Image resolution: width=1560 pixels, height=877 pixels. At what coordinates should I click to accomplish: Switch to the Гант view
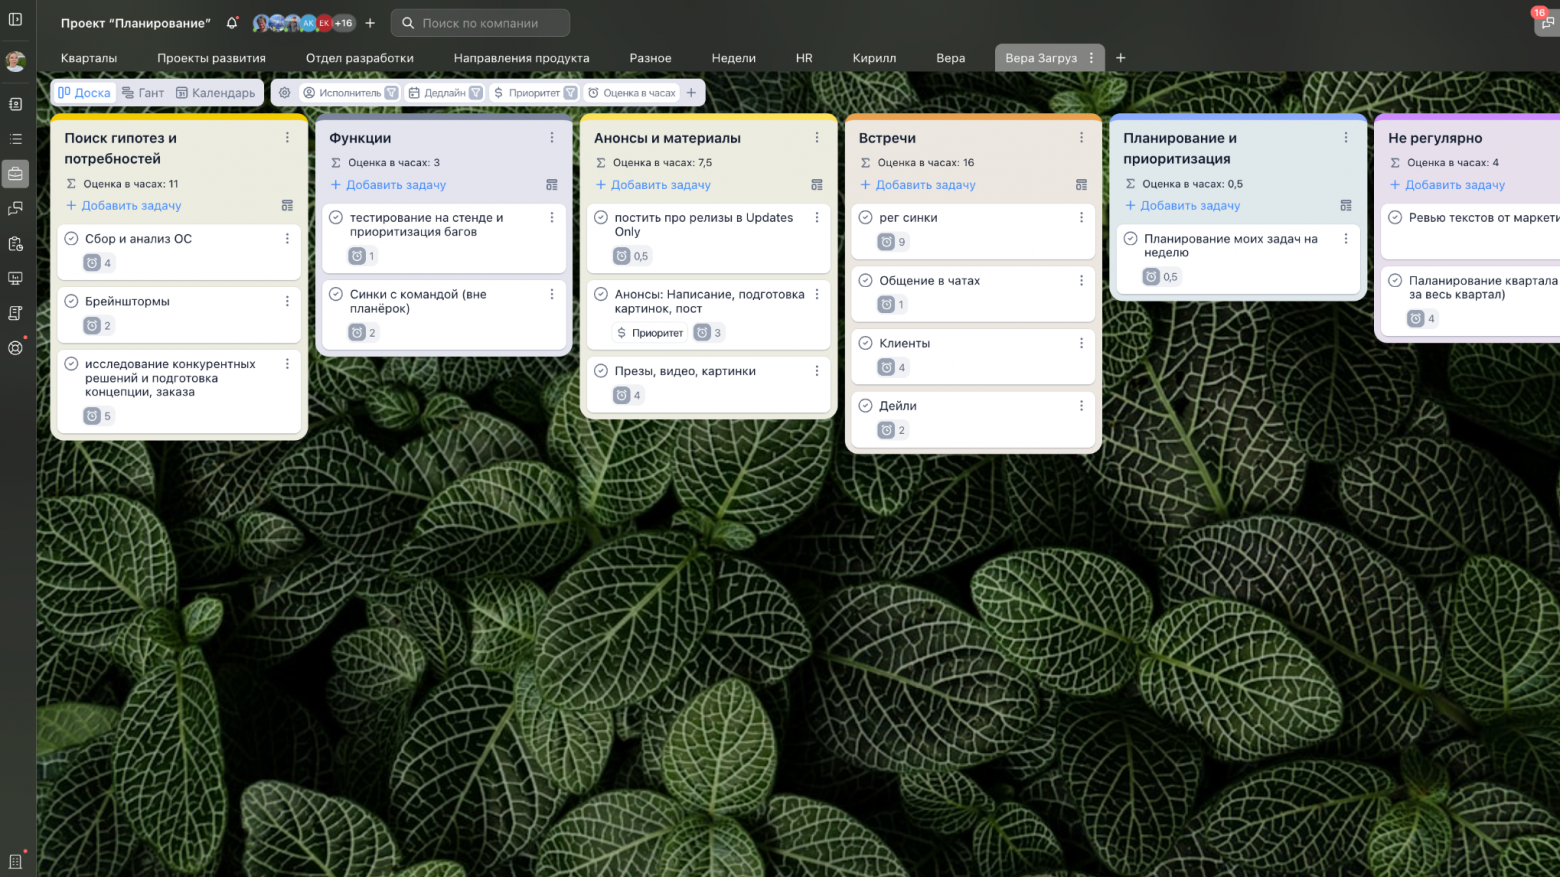click(x=143, y=93)
